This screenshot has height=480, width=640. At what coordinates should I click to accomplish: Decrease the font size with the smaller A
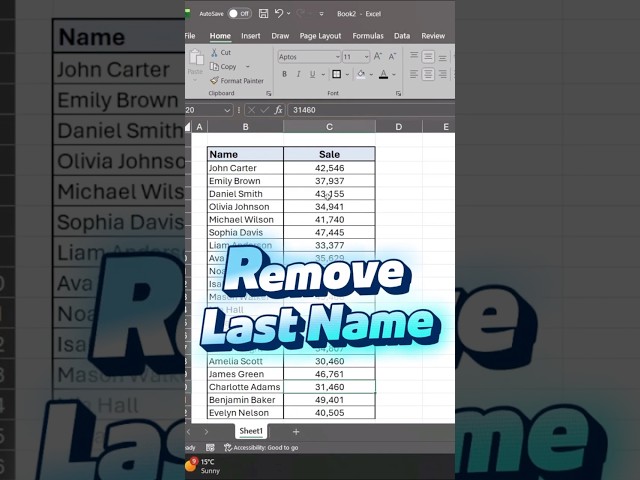point(392,56)
